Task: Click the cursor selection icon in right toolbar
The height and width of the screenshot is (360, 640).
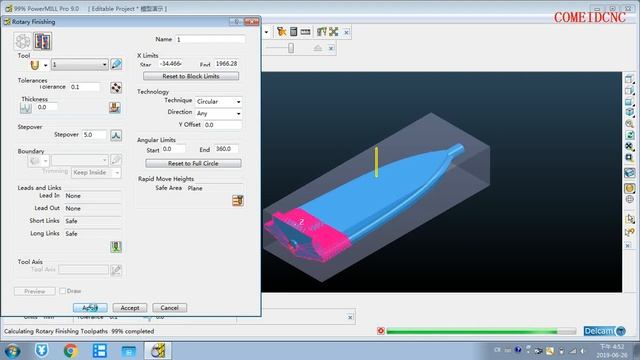Action: coord(629,219)
